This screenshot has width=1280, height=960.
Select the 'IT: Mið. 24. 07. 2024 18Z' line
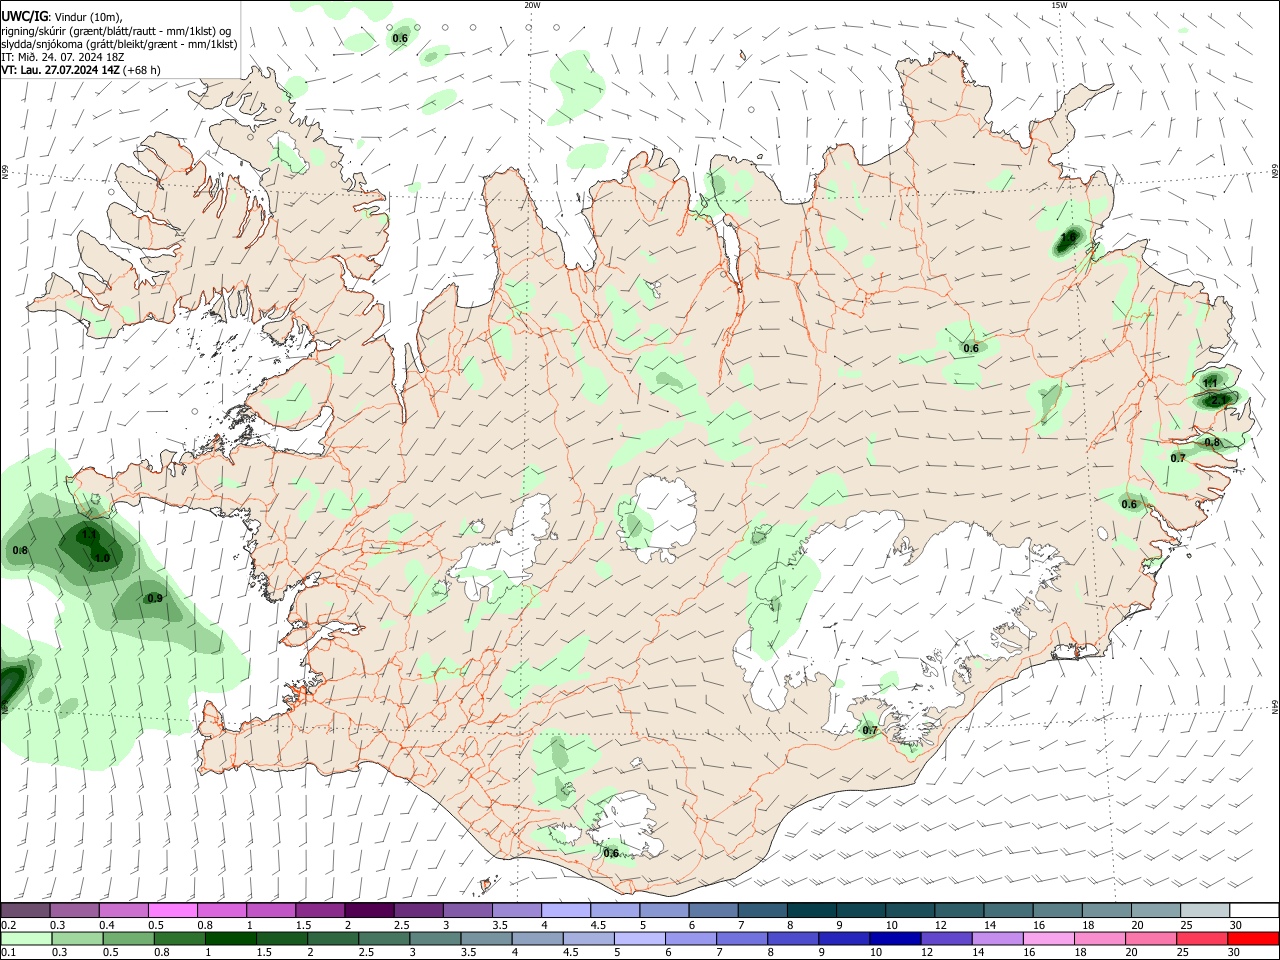click(x=63, y=57)
